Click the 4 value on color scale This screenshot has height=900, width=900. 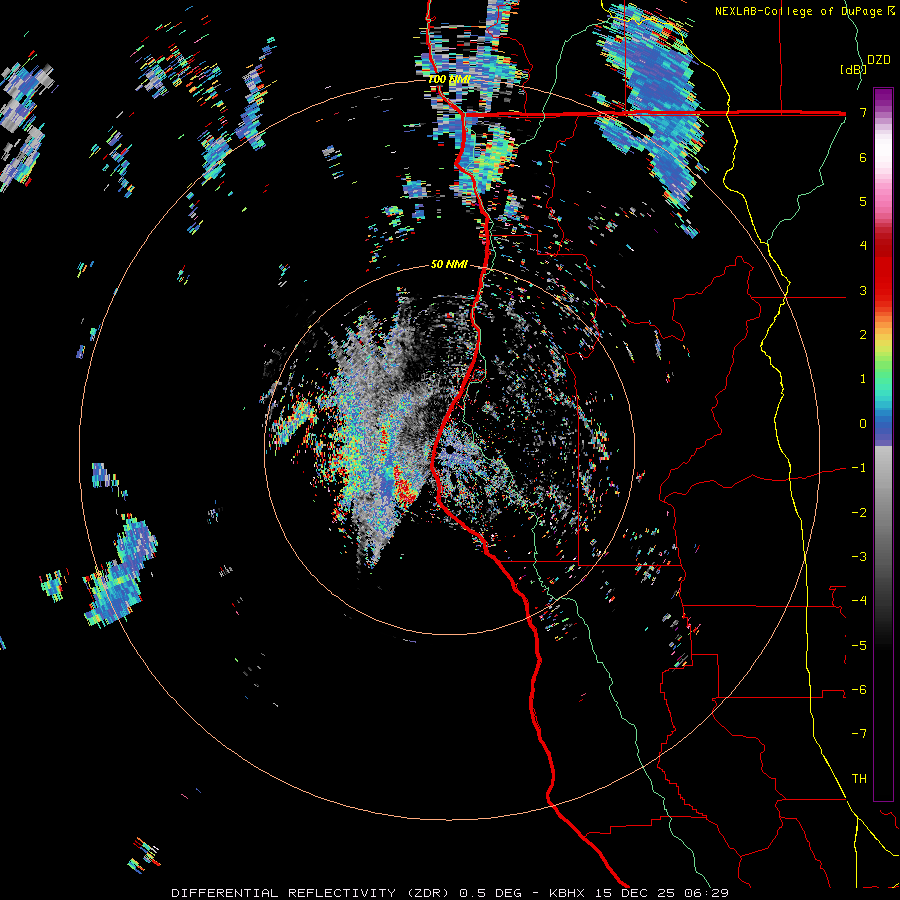tap(863, 246)
